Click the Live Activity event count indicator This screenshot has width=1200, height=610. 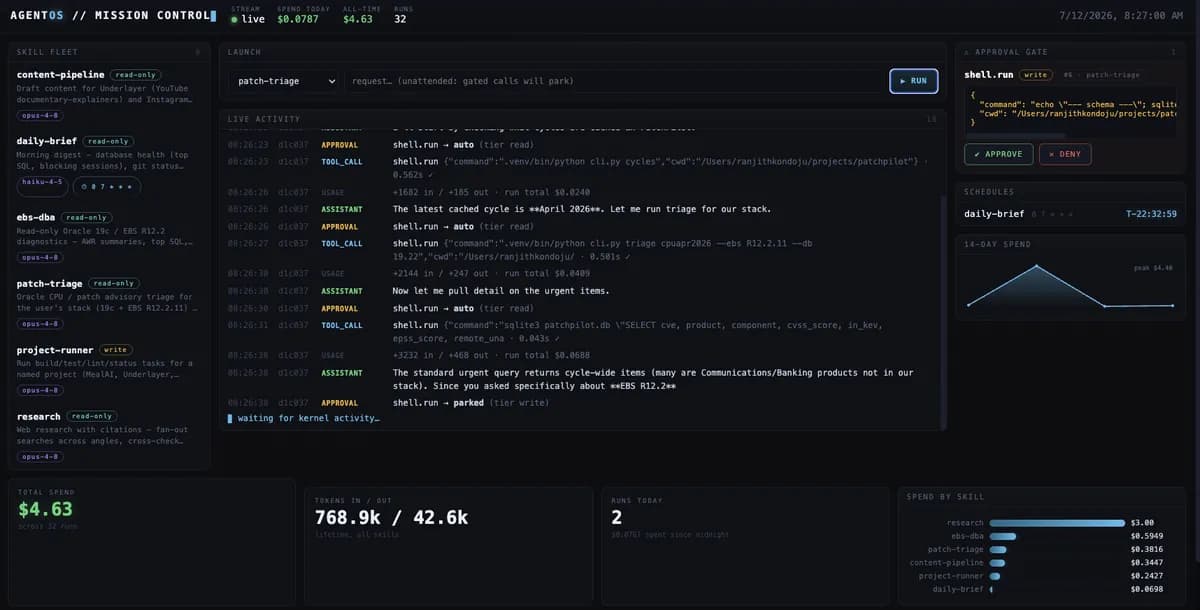[931, 119]
